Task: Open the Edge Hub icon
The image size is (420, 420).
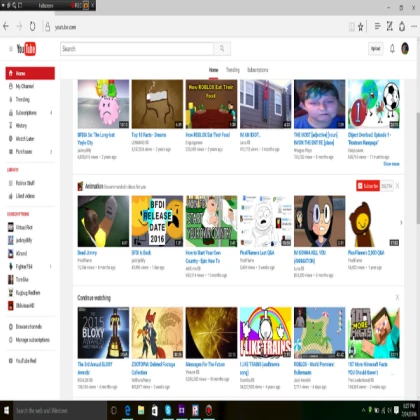Action: pyautogui.click(x=377, y=26)
